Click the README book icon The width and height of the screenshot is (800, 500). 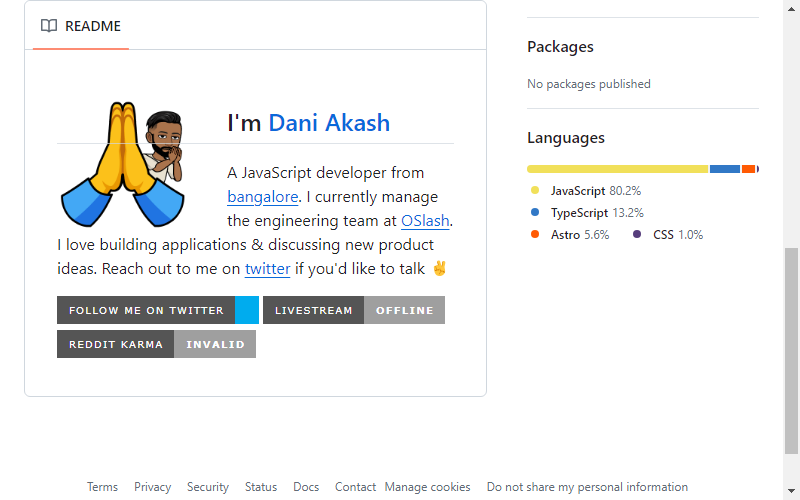[x=49, y=26]
